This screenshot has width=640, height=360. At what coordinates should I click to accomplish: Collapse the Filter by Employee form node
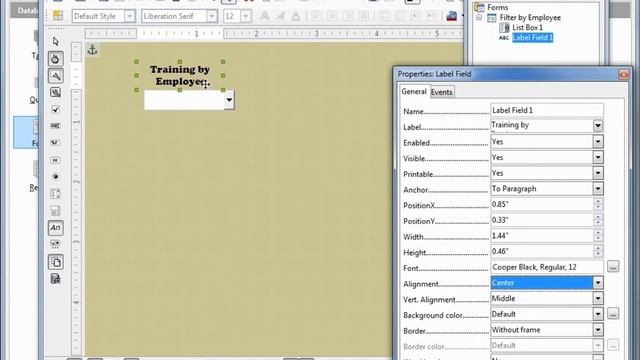[x=479, y=18]
